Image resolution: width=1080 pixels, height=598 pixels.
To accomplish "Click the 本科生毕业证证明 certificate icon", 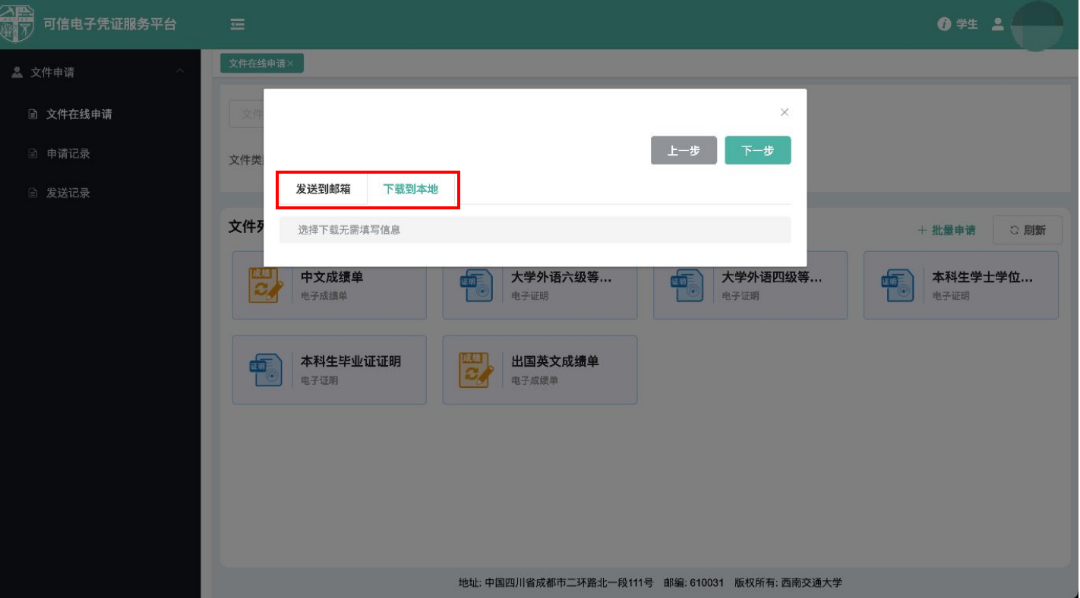I will click(266, 369).
